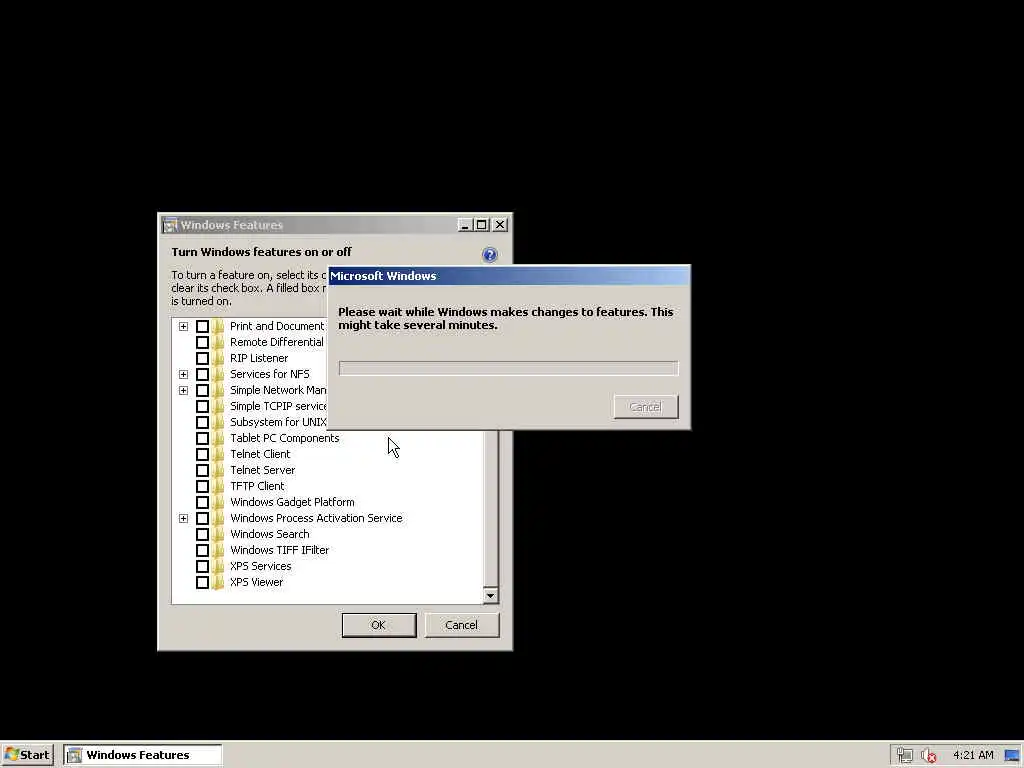Enable the Telnet Server checkbox
The width and height of the screenshot is (1024, 768).
[x=202, y=470]
